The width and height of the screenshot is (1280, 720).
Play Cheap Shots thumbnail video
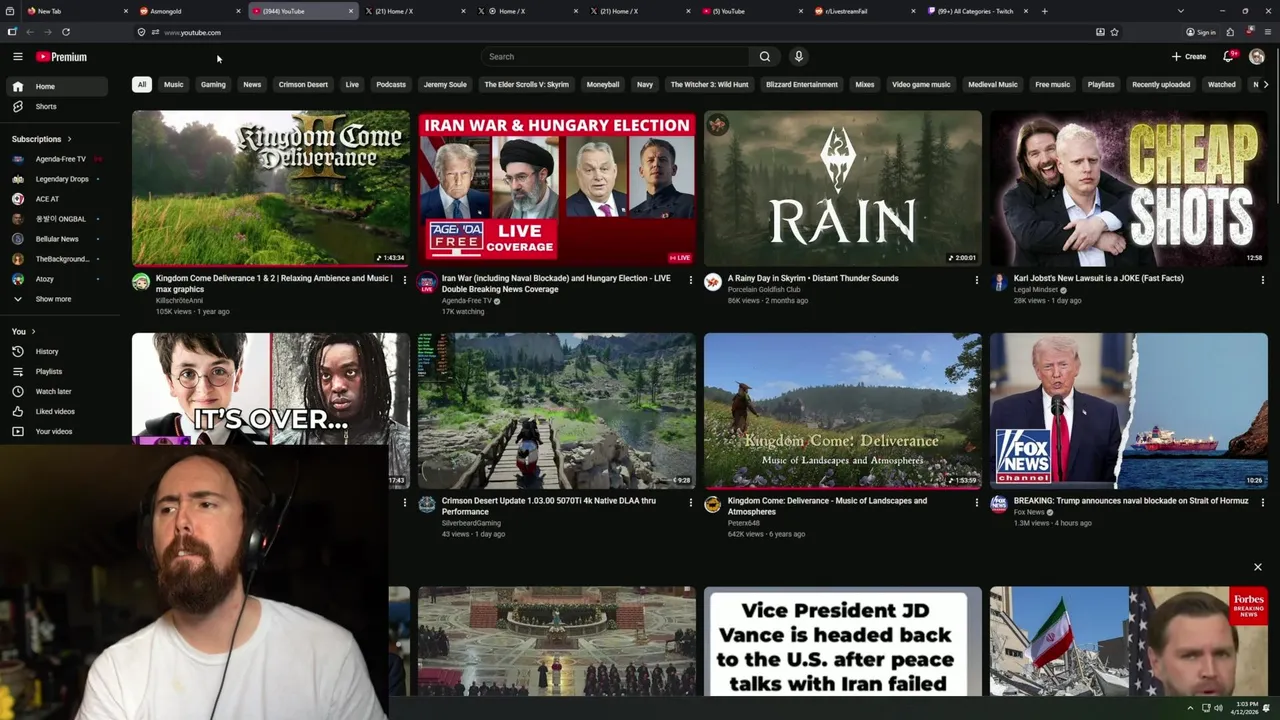click(1129, 188)
